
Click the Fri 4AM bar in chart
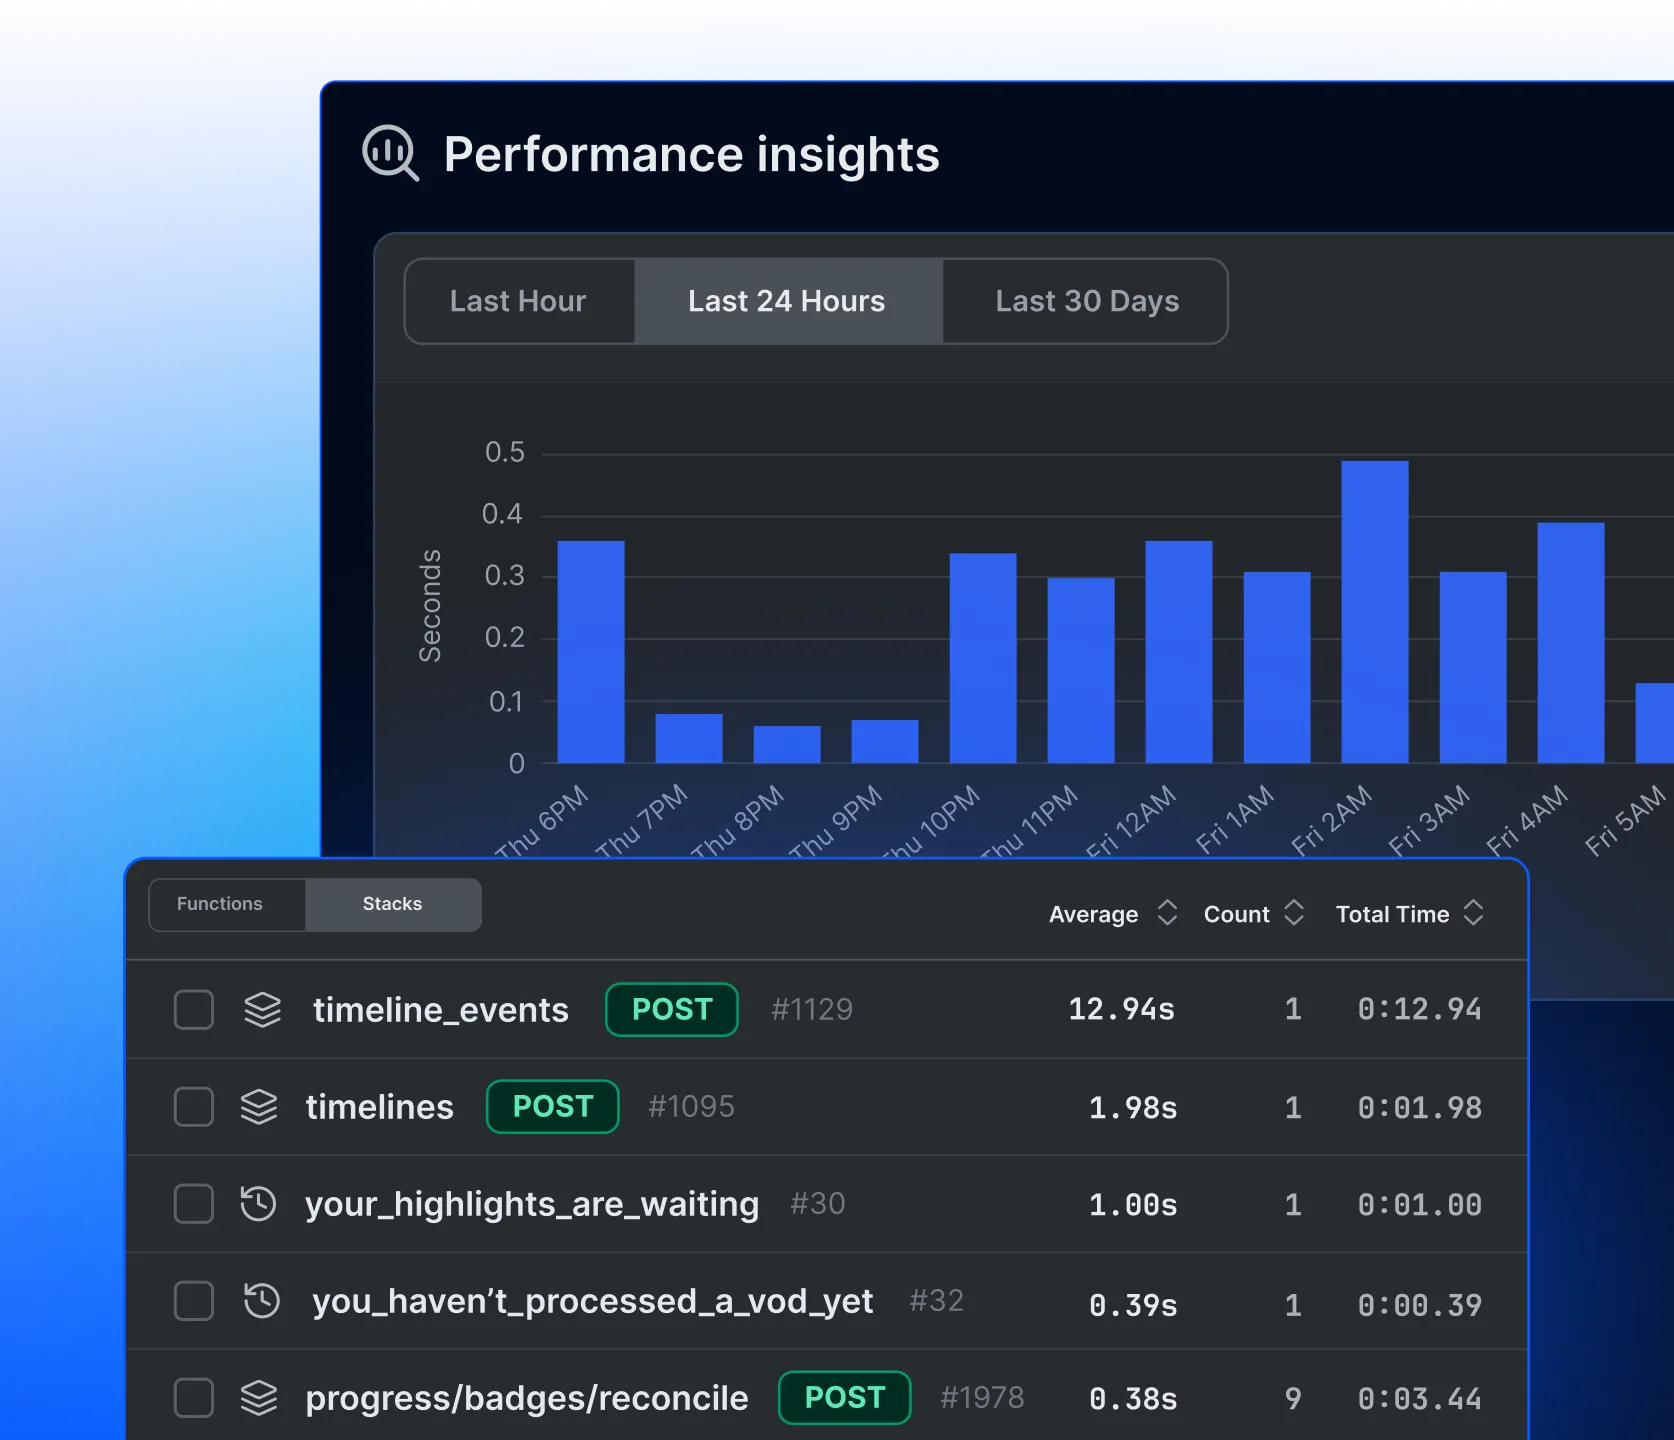(1571, 643)
